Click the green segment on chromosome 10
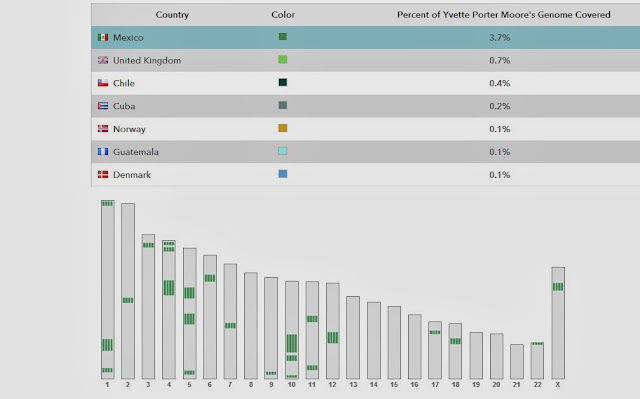This screenshot has width=640, height=399. [x=292, y=344]
